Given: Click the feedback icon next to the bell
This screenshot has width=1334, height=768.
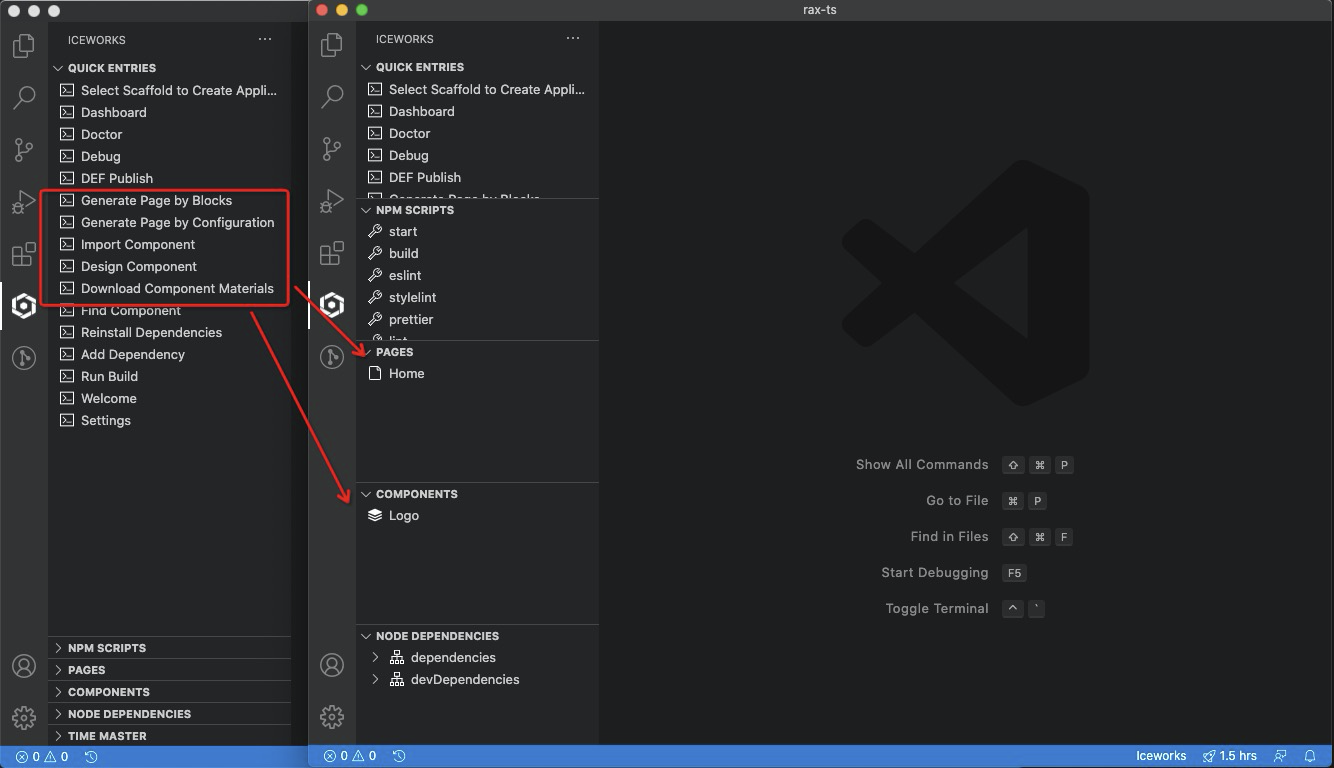Looking at the screenshot, I should [x=1281, y=756].
